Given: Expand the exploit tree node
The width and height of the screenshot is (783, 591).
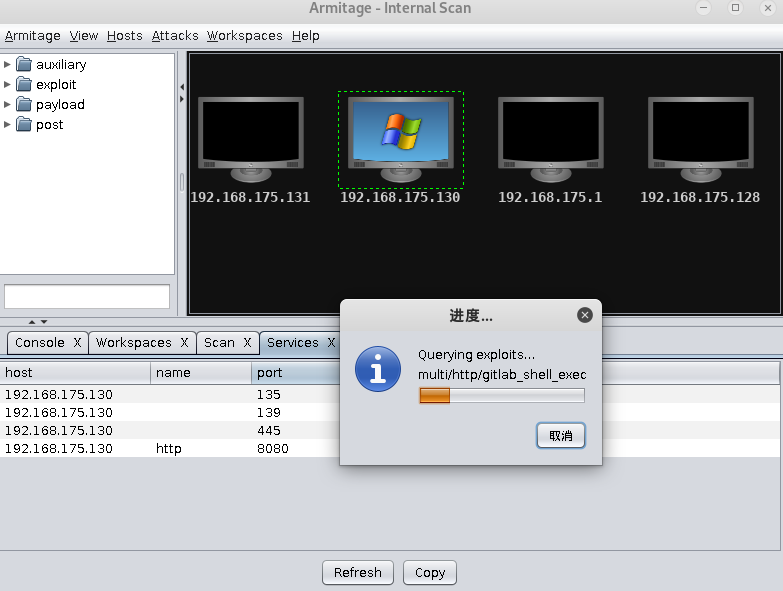Looking at the screenshot, I should tap(7, 84).
